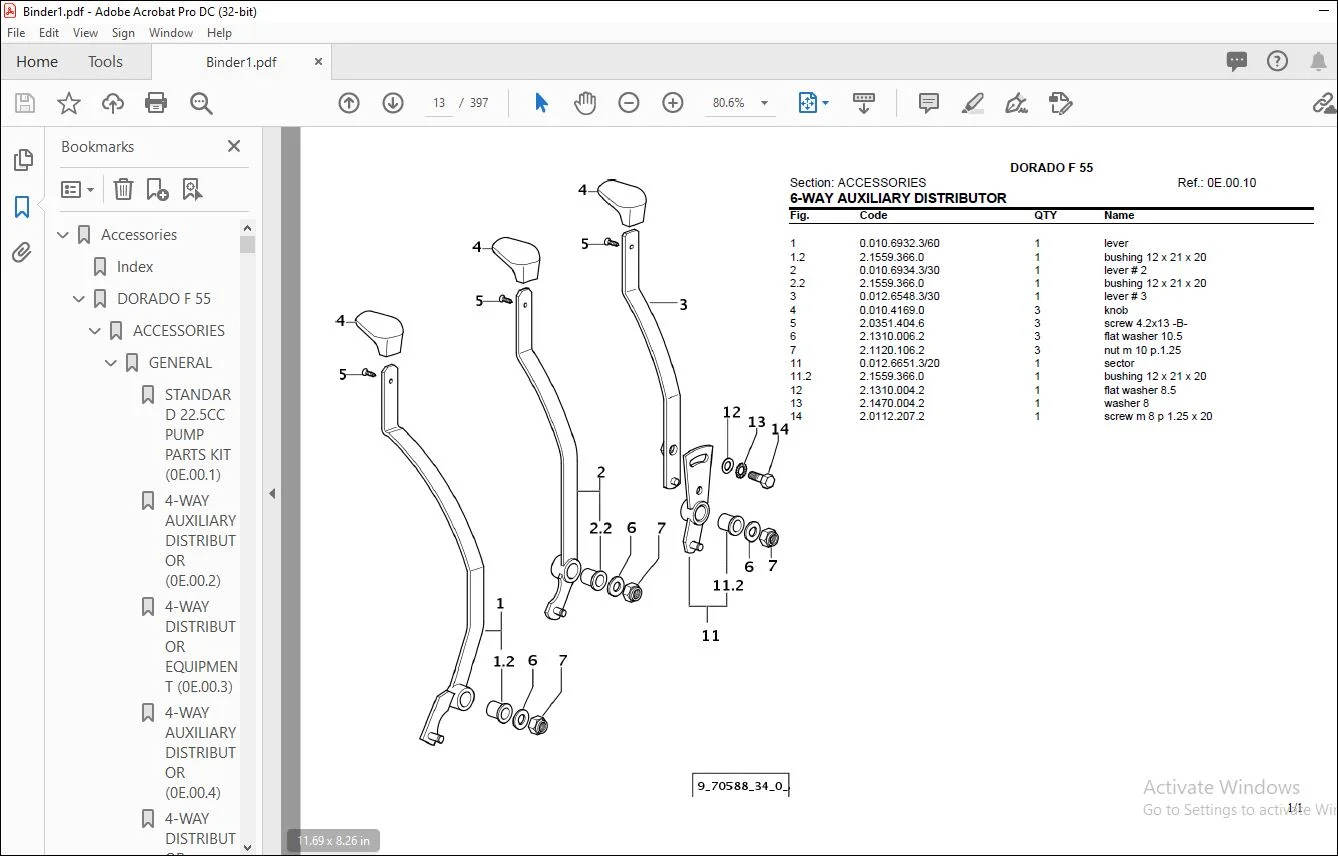The height and width of the screenshot is (856, 1338).
Task: Open bookmark options dropdown menu
Action: 77,189
